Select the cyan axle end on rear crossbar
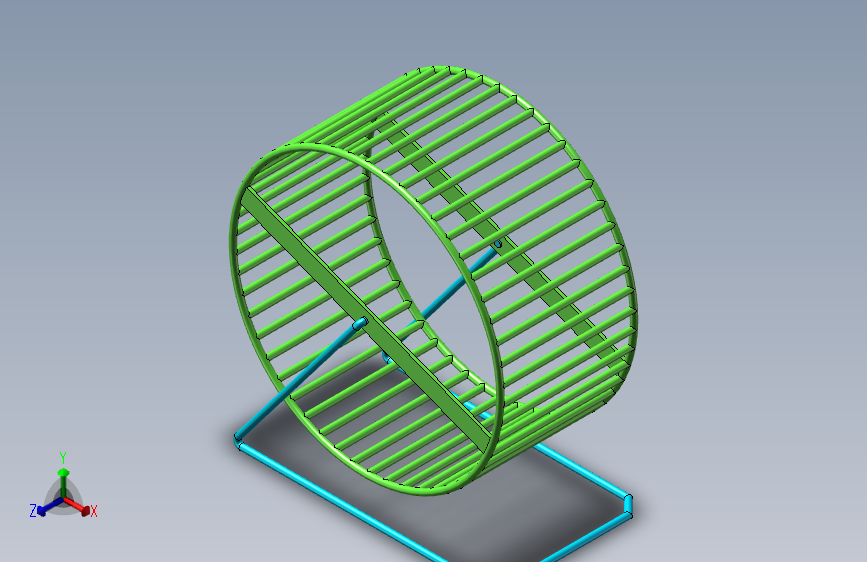Screen dimensions: 867x562 coord(498,244)
